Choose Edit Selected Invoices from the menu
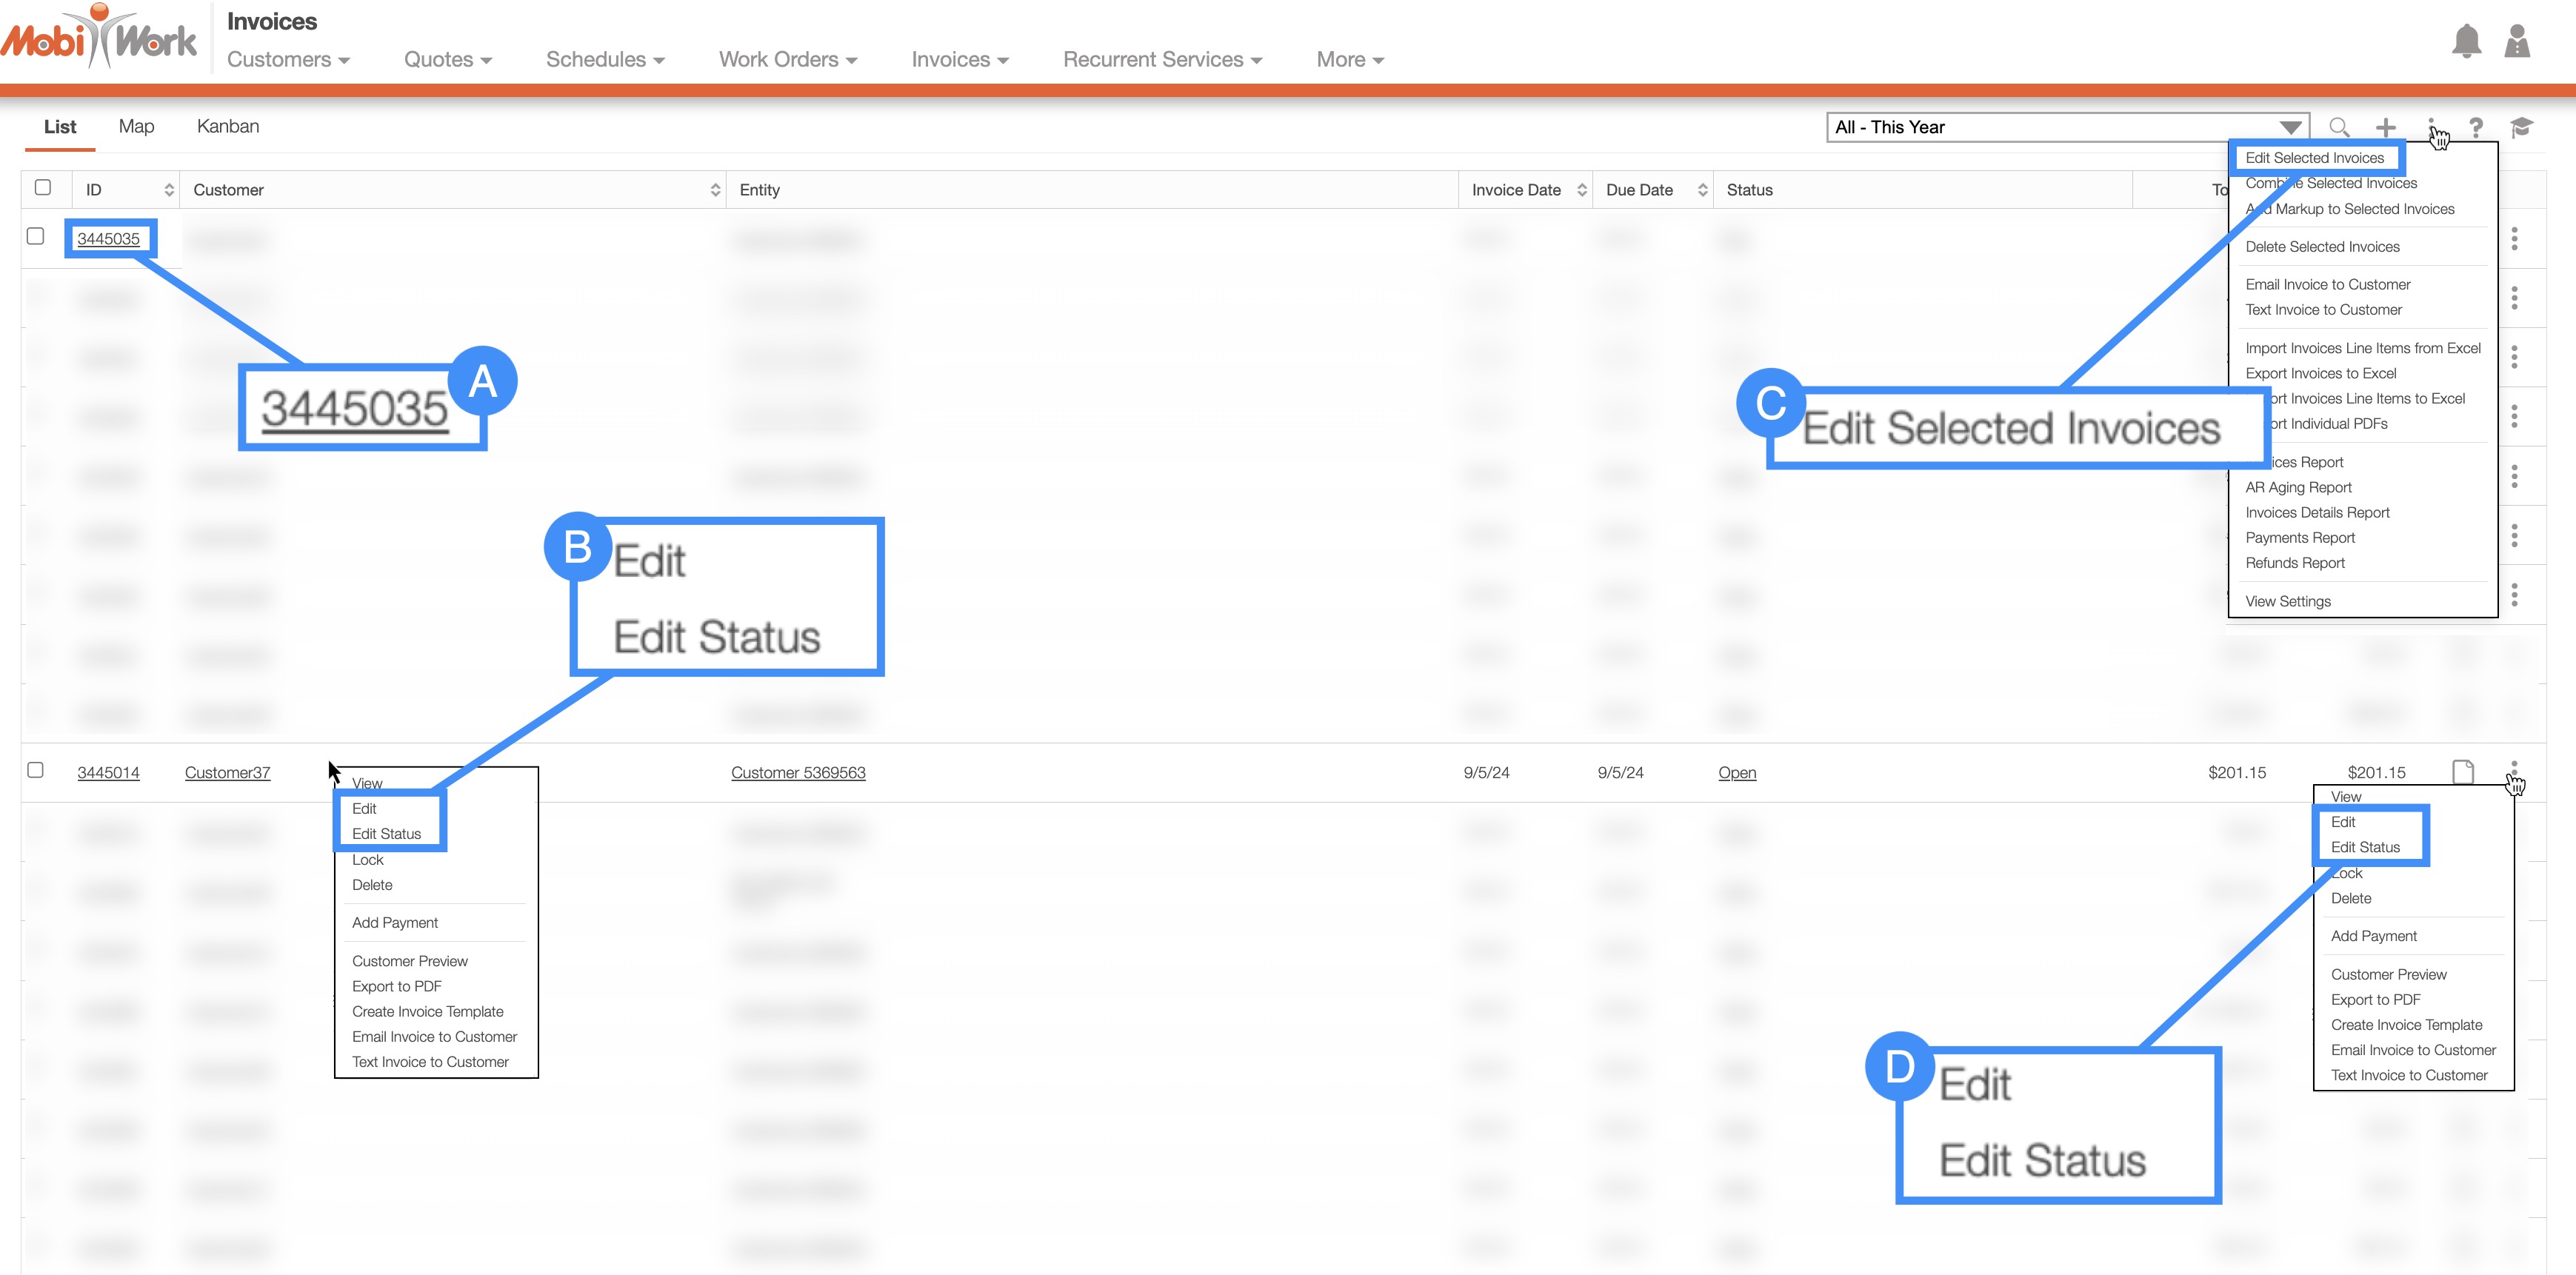Image resolution: width=2576 pixels, height=1275 pixels. click(x=2314, y=158)
